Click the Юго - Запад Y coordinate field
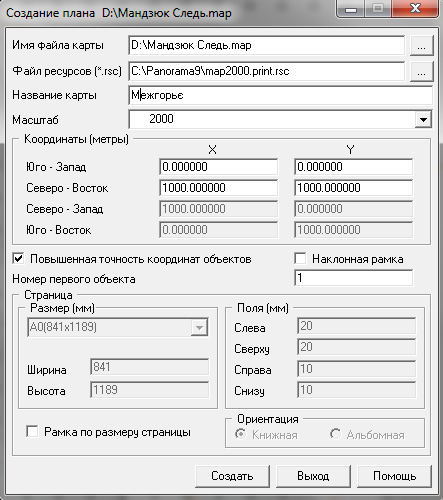Image resolution: width=443 pixels, height=500 pixels. [353, 167]
